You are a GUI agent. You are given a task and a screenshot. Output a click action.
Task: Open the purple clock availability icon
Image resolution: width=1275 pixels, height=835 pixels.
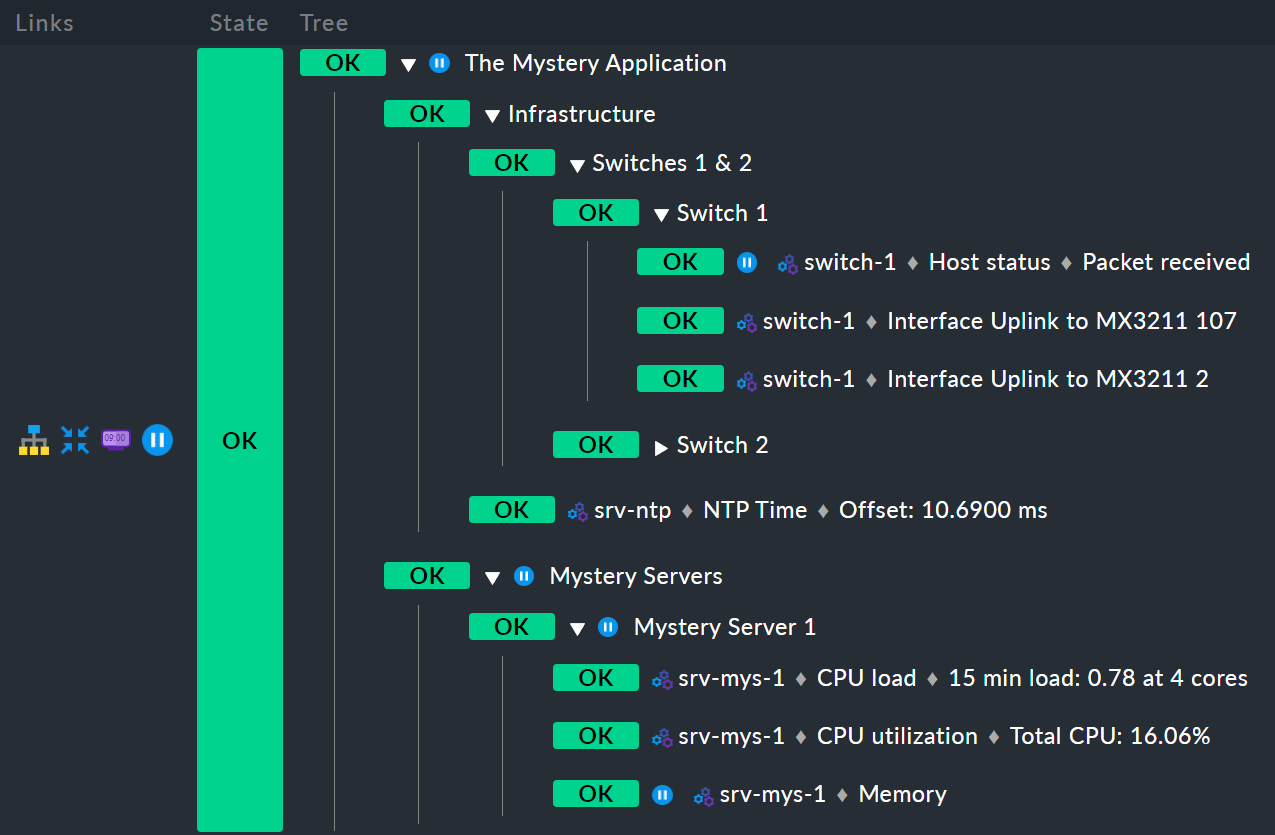tap(116, 440)
